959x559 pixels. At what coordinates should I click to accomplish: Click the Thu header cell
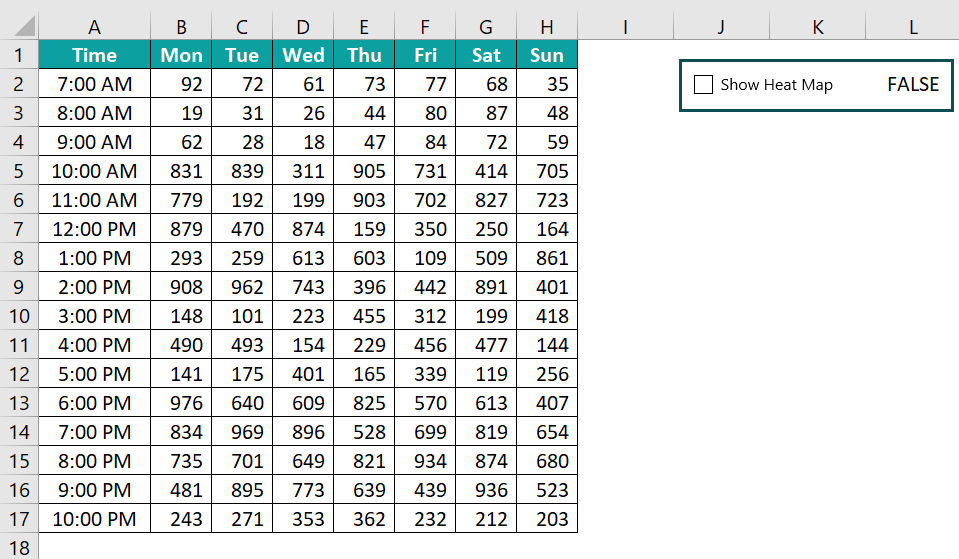364,55
